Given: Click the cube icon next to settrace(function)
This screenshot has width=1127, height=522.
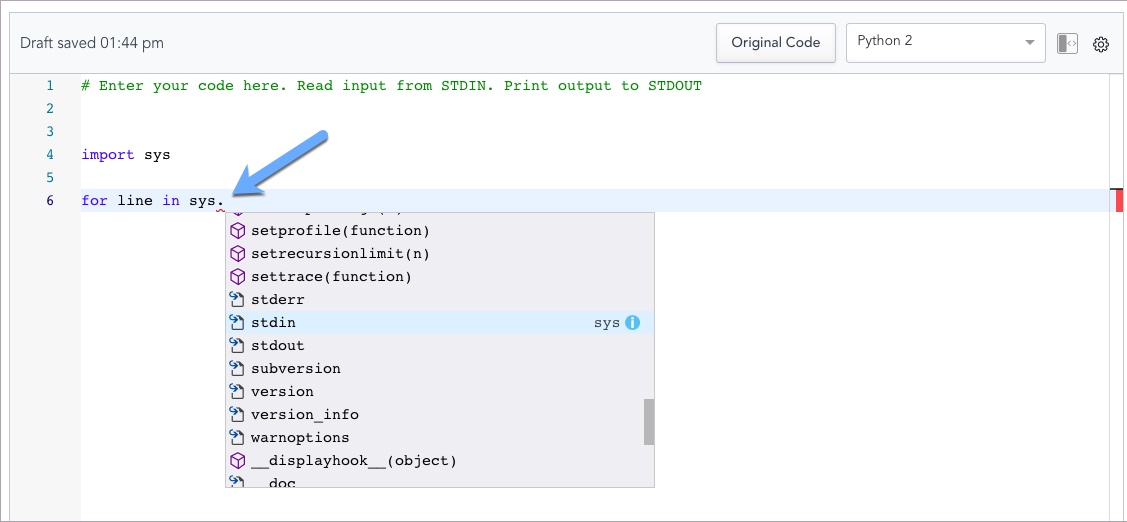Looking at the screenshot, I should tap(237, 277).
